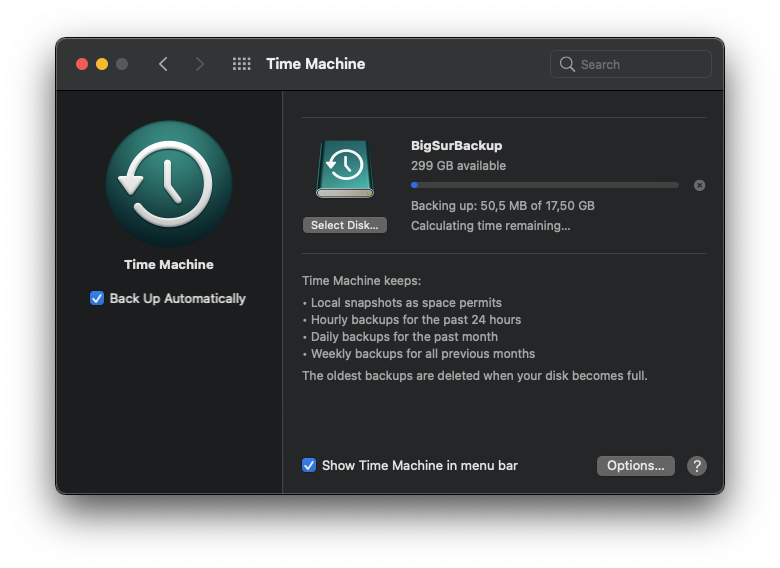
Task: Minimize the window with the yellow button
Action: click(102, 64)
